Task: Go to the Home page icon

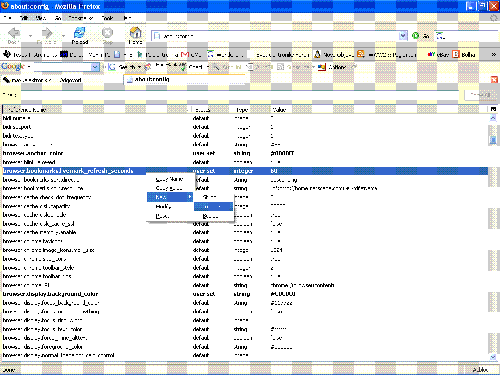Action: (x=135, y=36)
